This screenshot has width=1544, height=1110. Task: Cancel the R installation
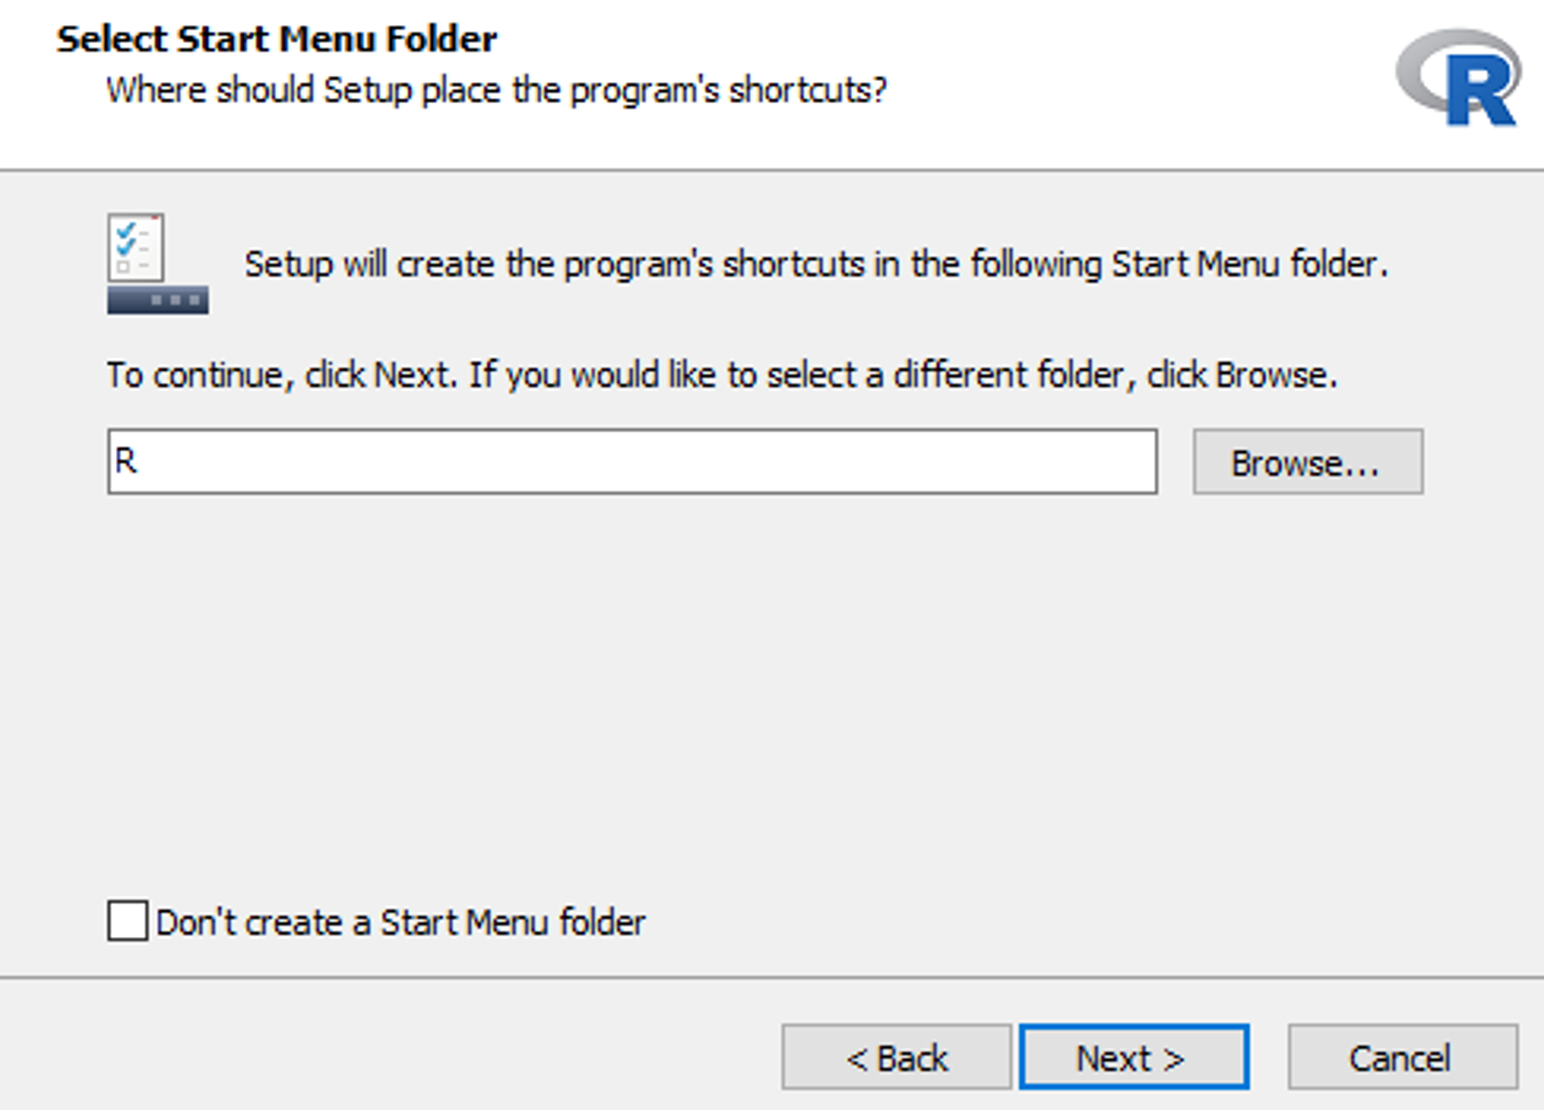point(1401,1057)
